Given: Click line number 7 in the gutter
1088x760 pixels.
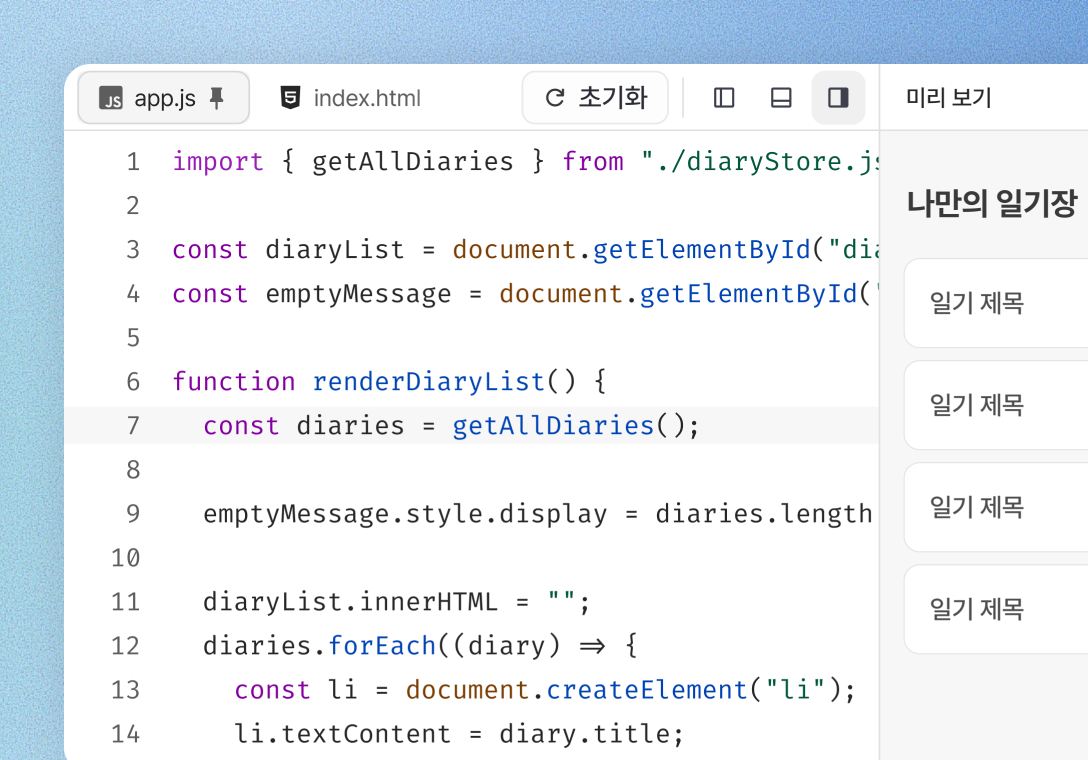Looking at the screenshot, I should (133, 426).
